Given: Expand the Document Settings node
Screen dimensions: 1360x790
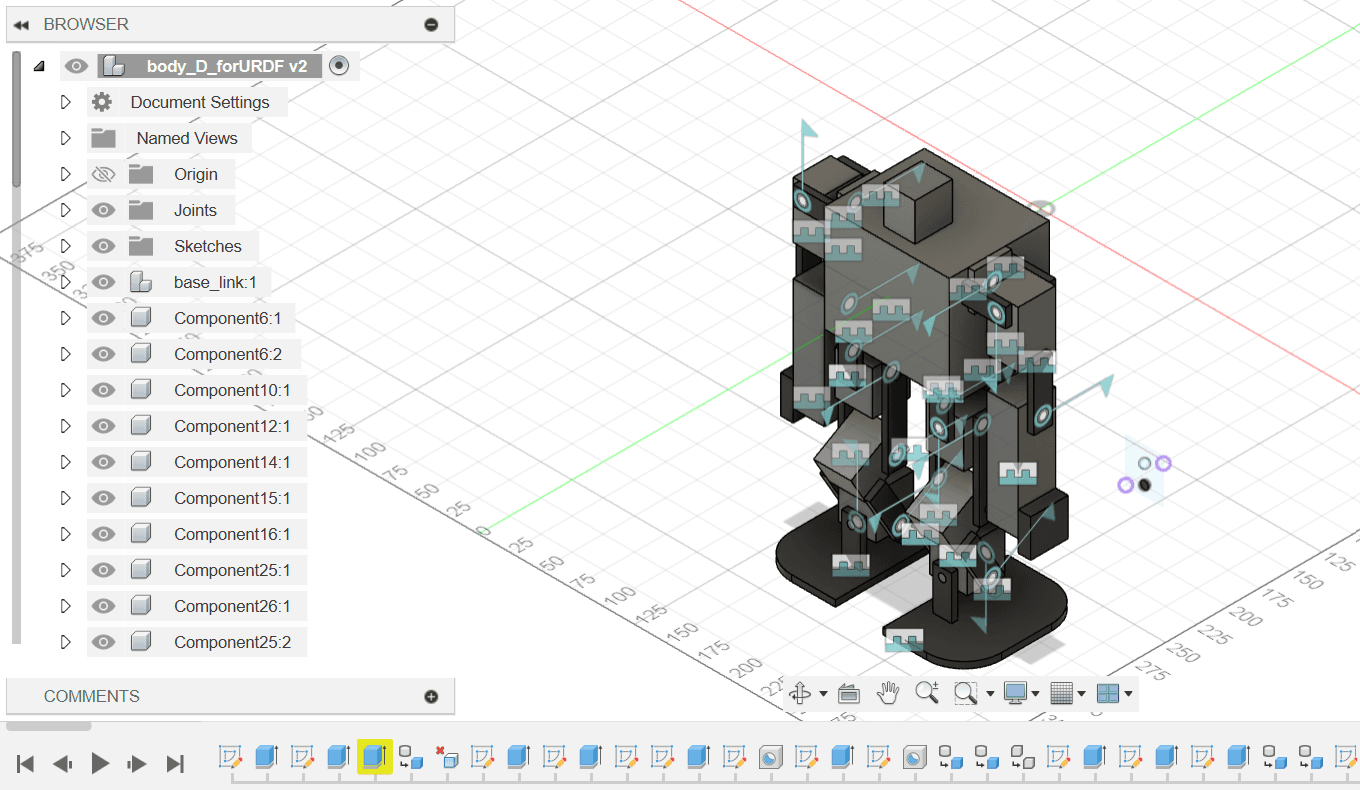Looking at the screenshot, I should pos(66,102).
